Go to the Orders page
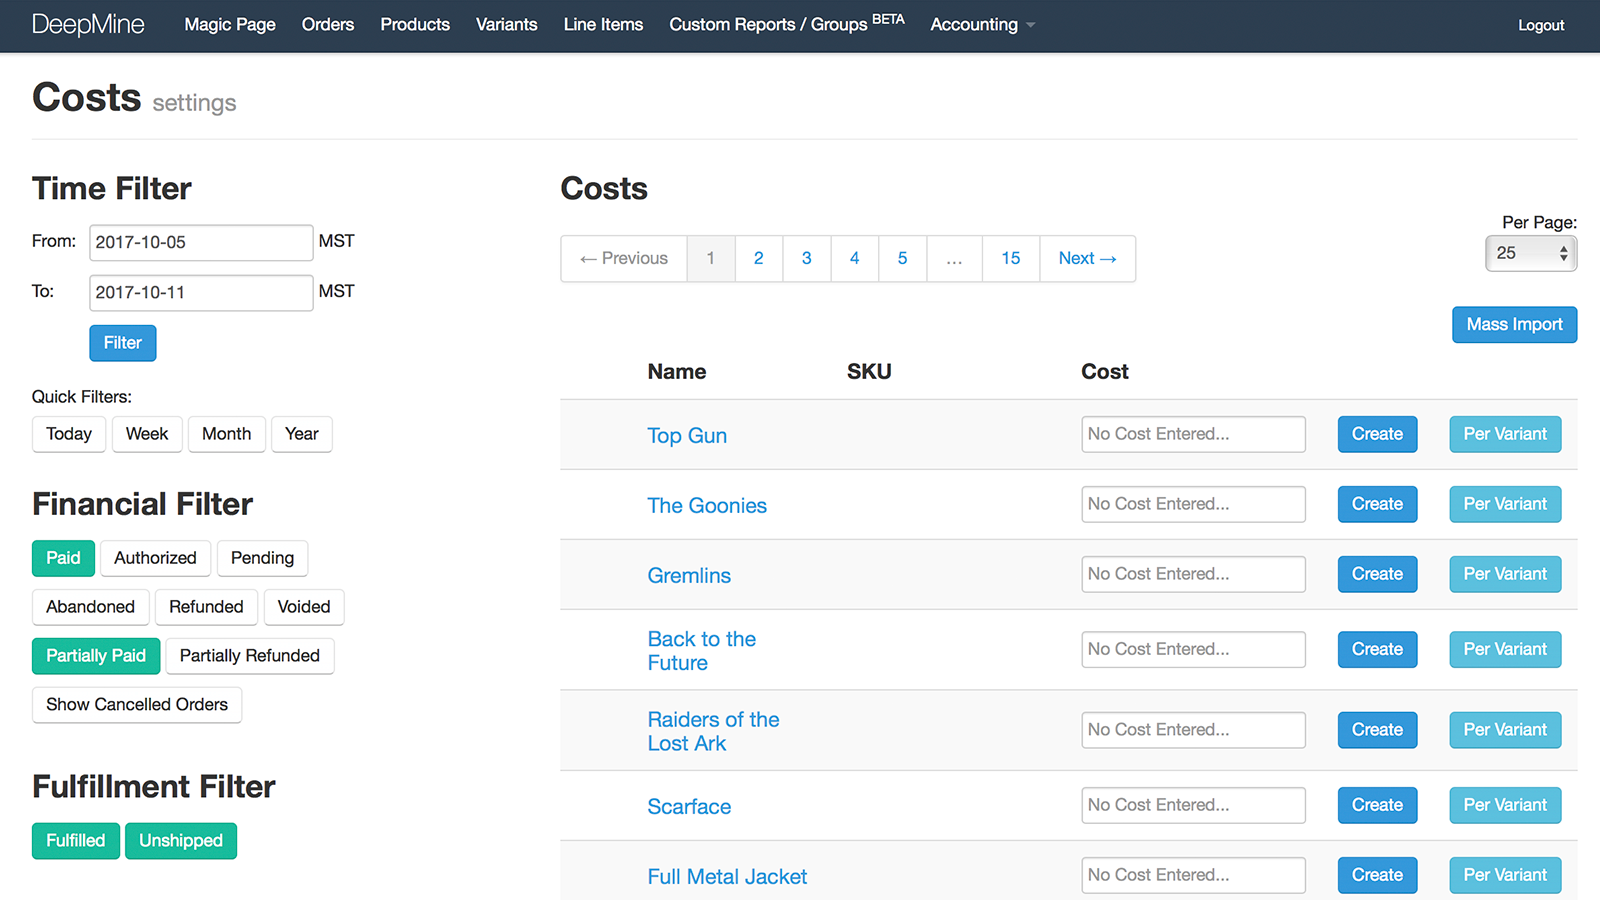1600x900 pixels. [328, 25]
